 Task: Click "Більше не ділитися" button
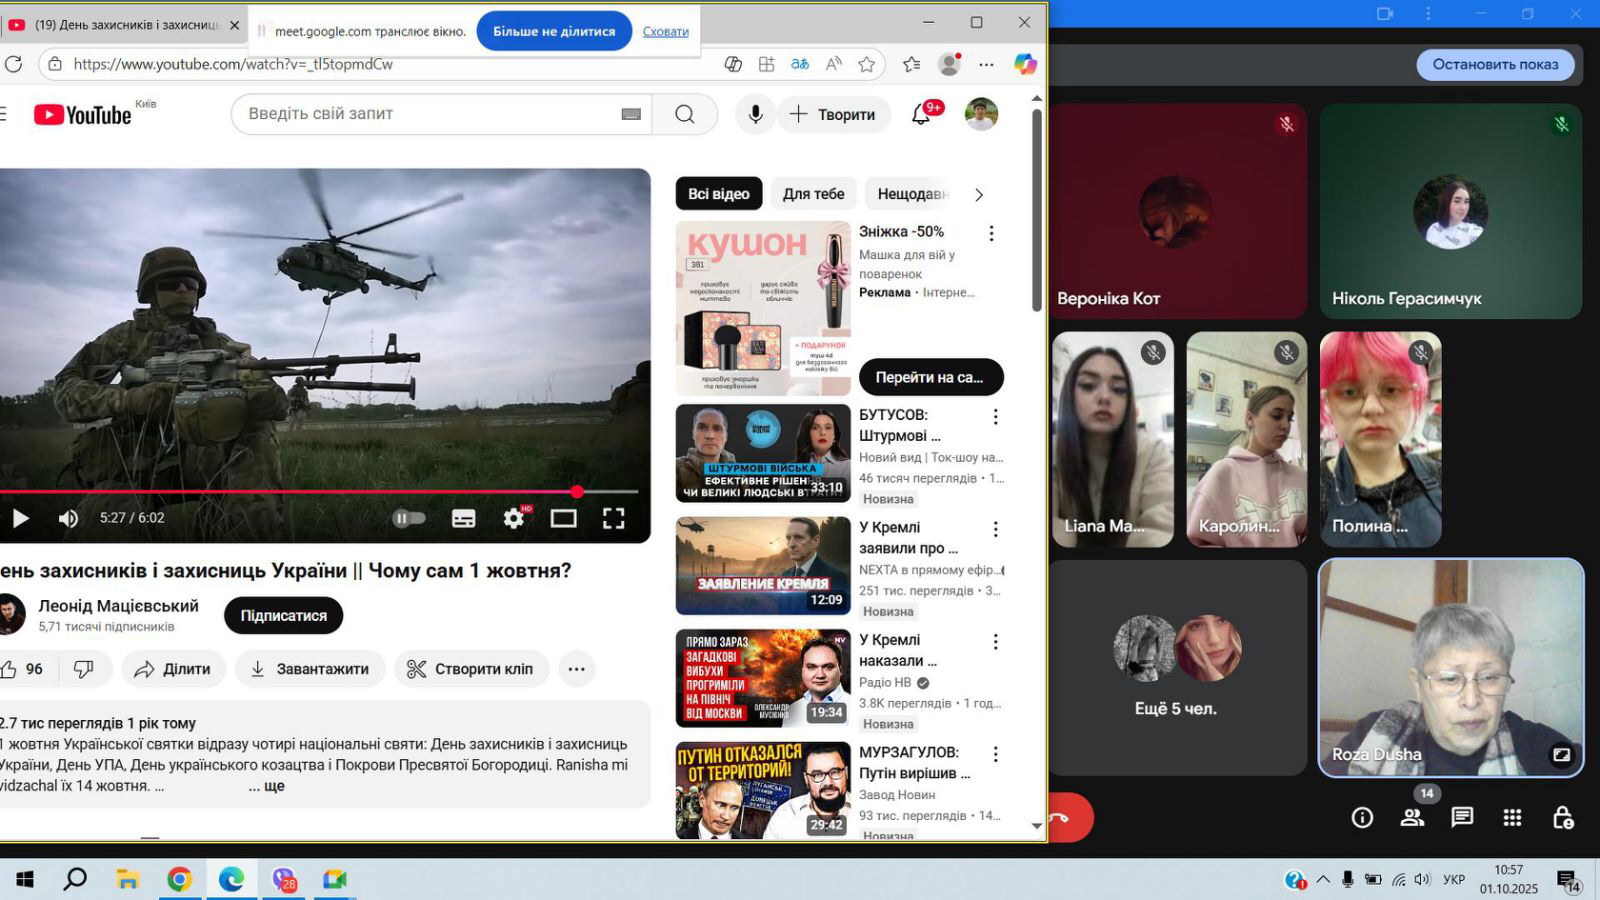point(554,31)
